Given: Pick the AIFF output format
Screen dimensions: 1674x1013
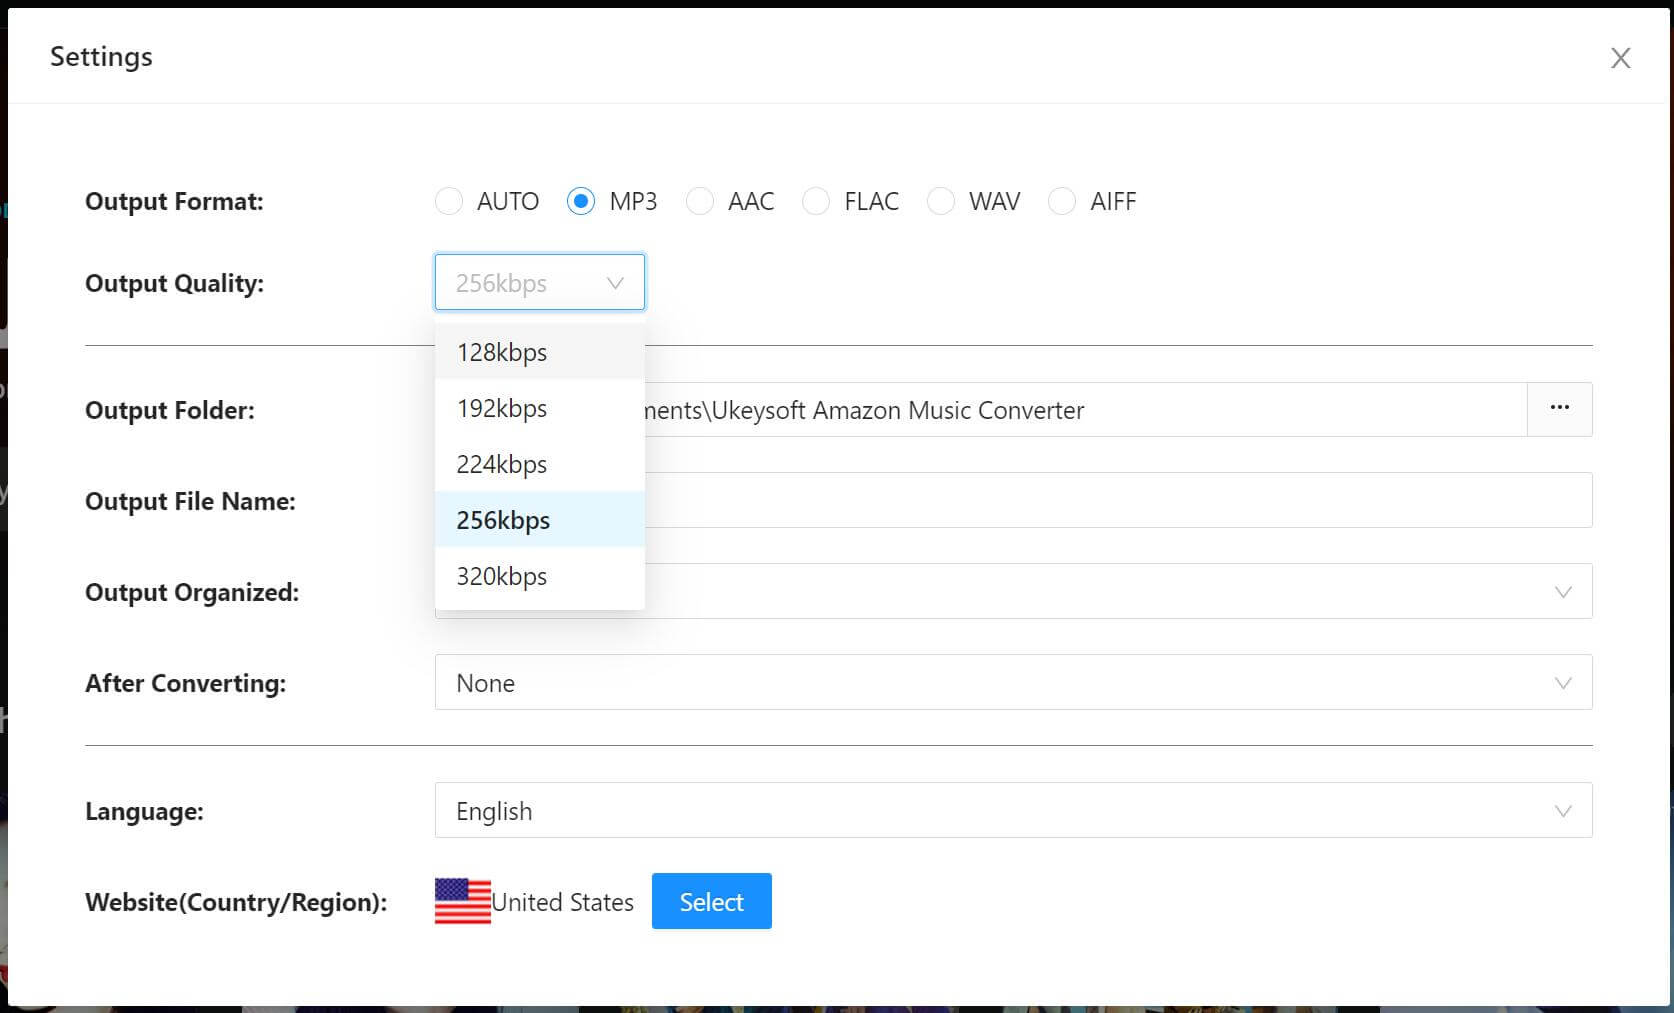Looking at the screenshot, I should click(1062, 202).
